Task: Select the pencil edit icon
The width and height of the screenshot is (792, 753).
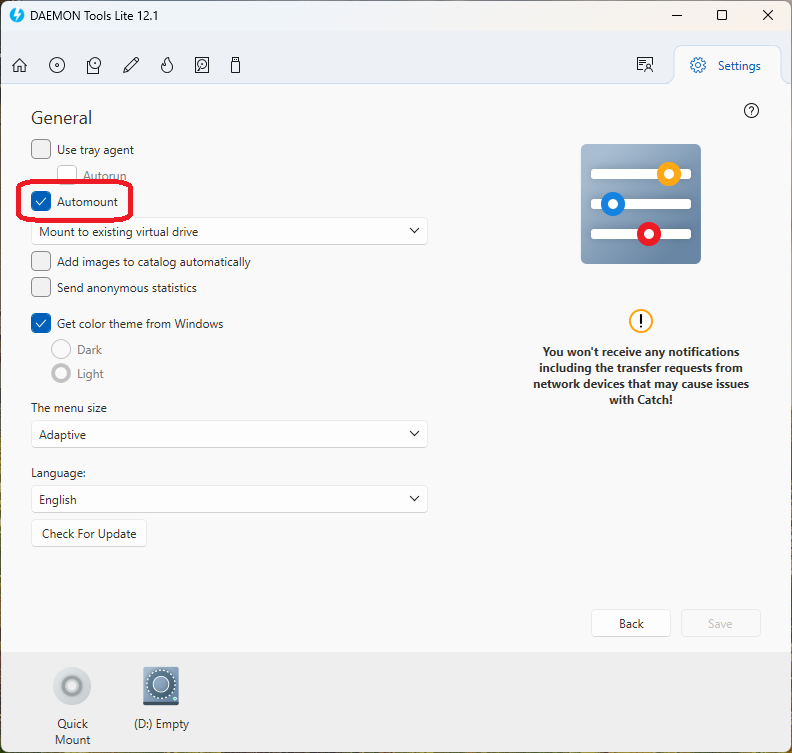Action: [131, 65]
